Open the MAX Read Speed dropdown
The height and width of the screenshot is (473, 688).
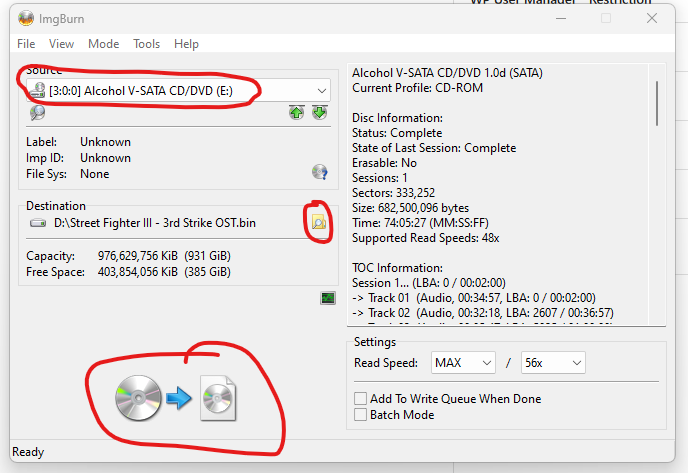463,363
